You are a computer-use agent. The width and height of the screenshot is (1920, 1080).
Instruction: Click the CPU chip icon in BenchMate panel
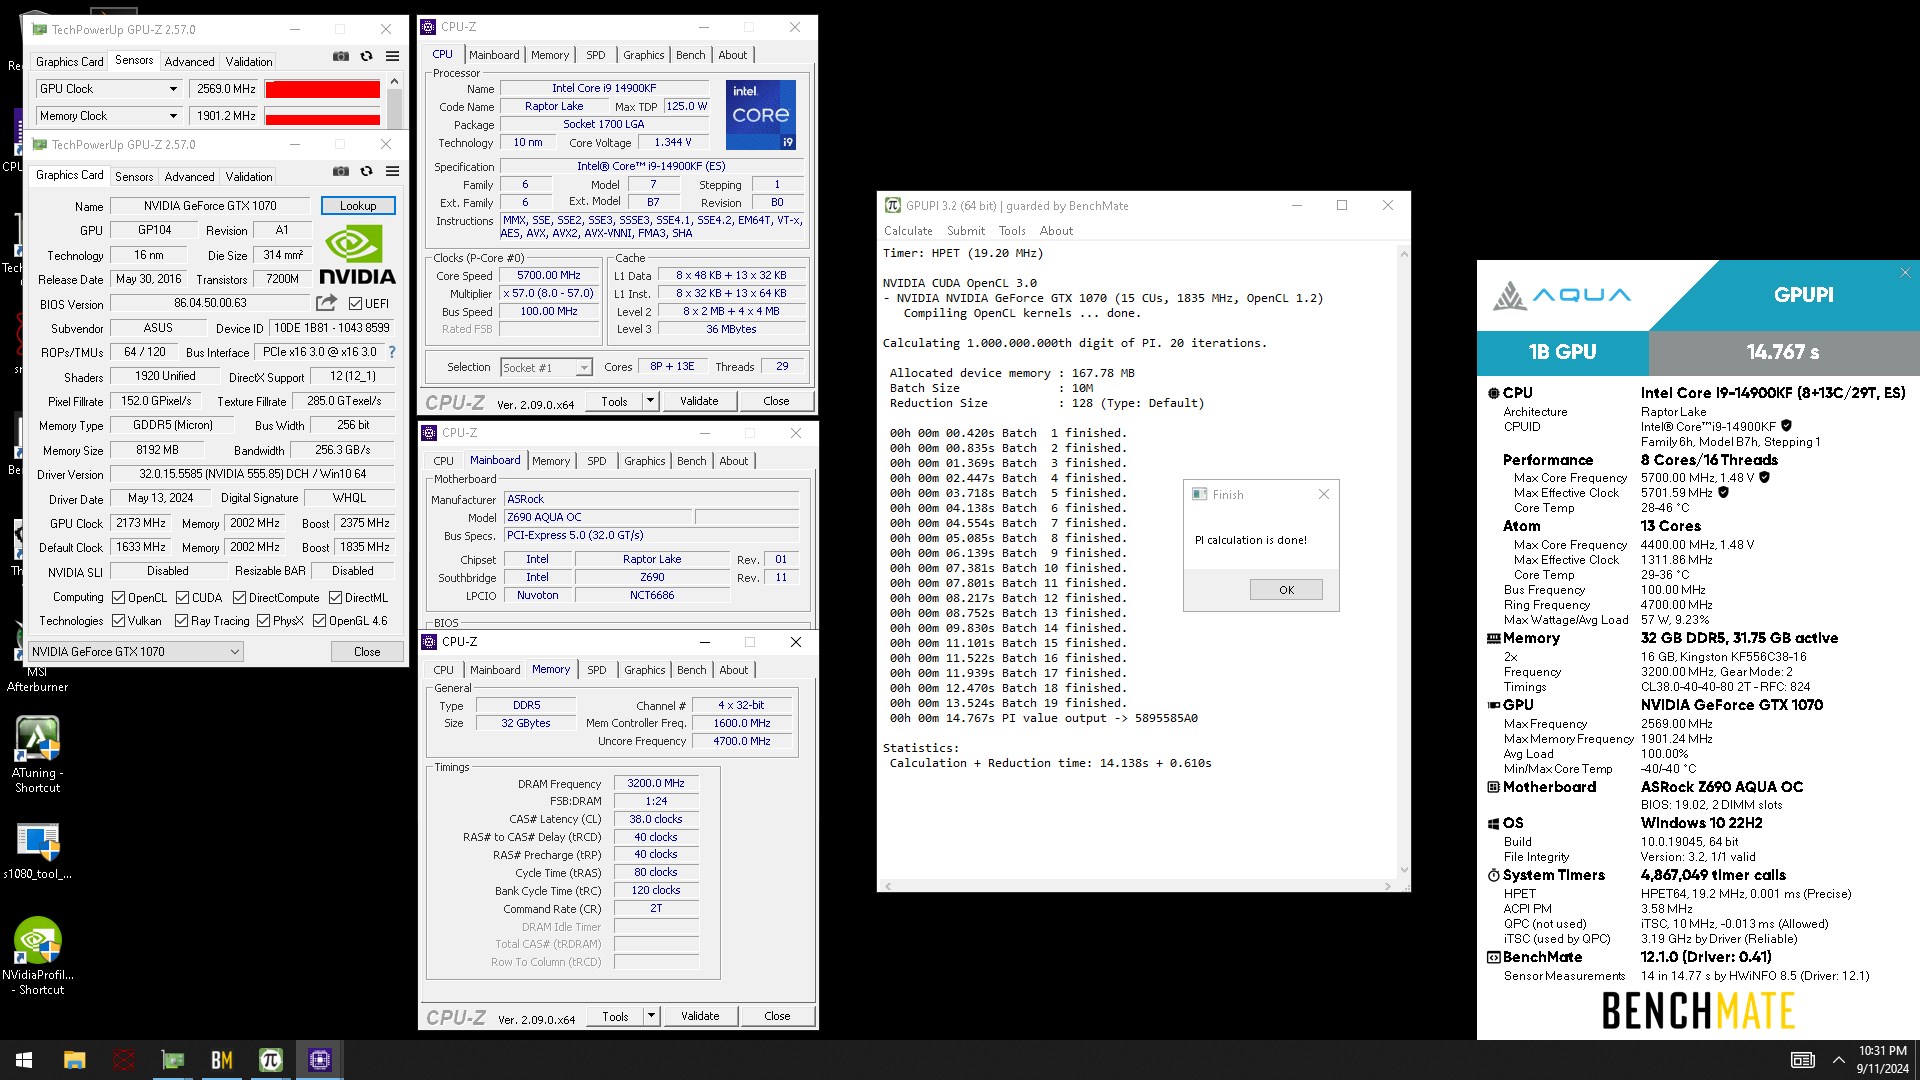tap(1493, 393)
